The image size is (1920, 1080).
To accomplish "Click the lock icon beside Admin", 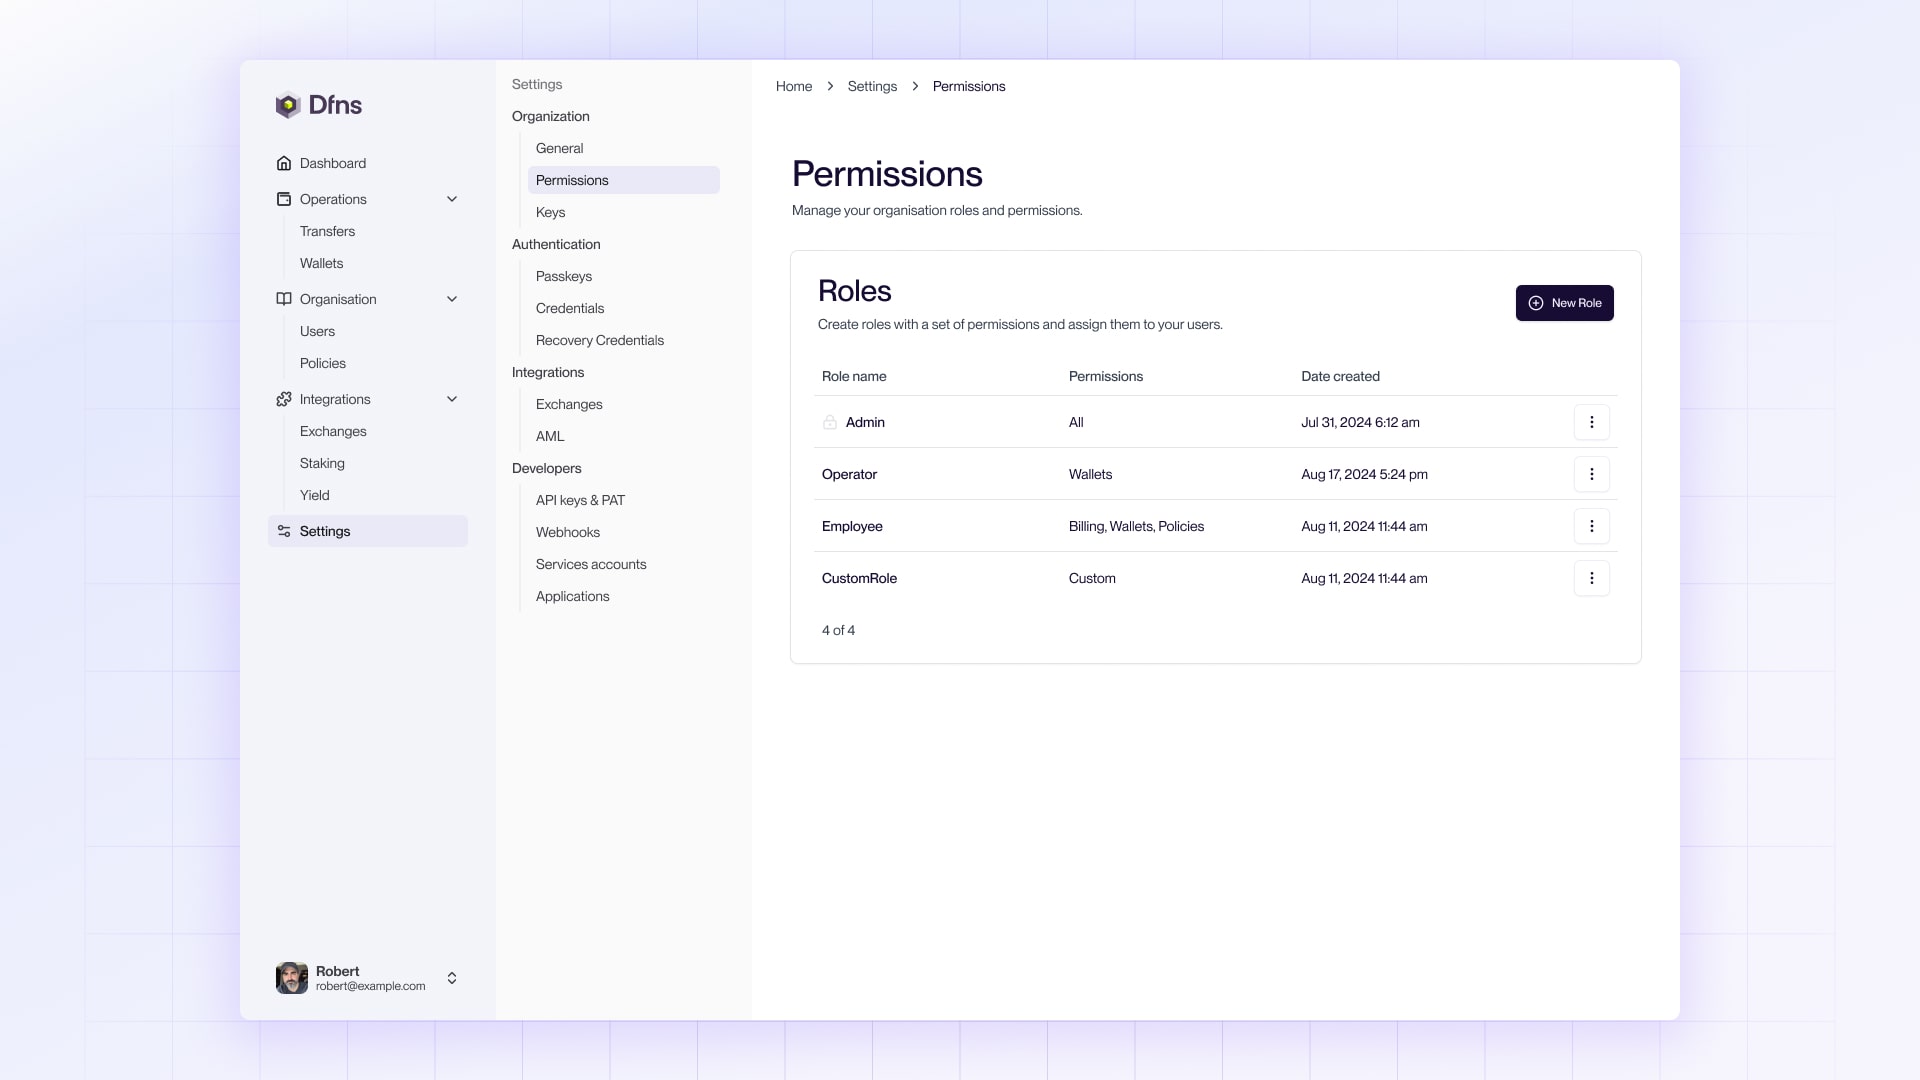I will (x=830, y=422).
